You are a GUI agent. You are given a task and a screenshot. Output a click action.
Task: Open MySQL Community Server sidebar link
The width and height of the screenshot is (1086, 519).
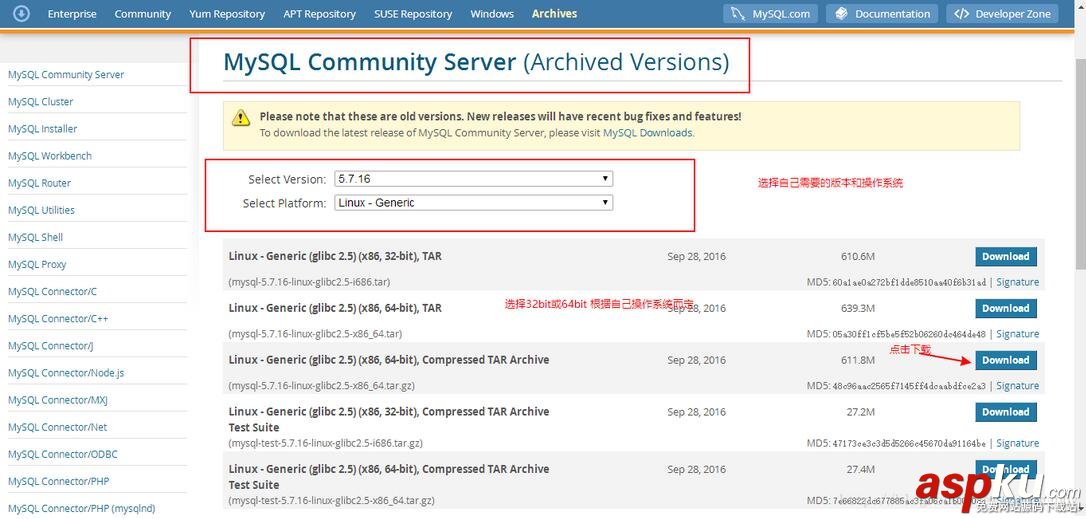pos(66,75)
